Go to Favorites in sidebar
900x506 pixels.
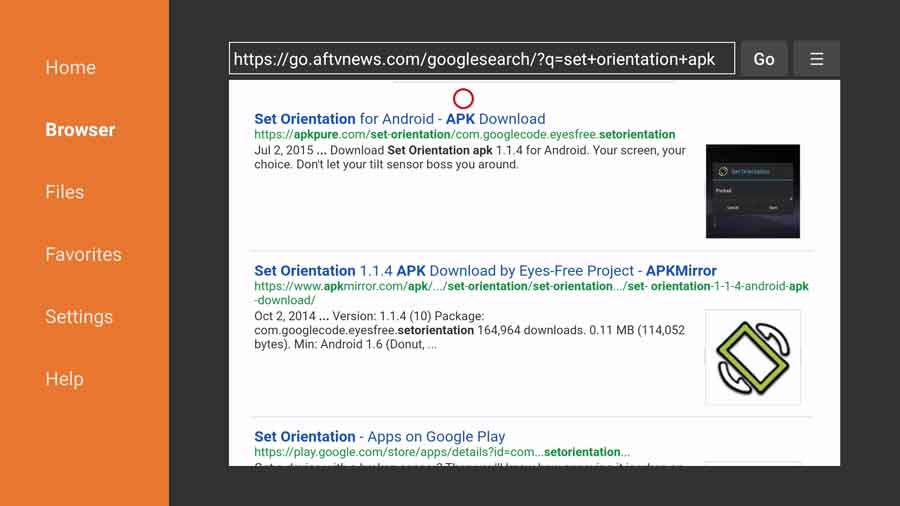[83, 254]
